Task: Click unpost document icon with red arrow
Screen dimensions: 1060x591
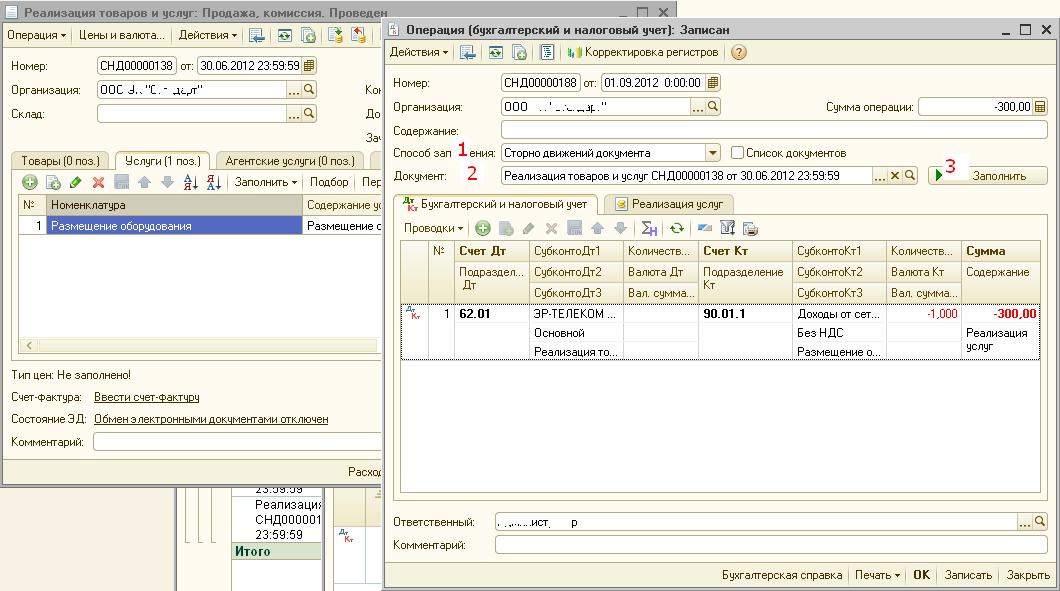Action: point(358,35)
